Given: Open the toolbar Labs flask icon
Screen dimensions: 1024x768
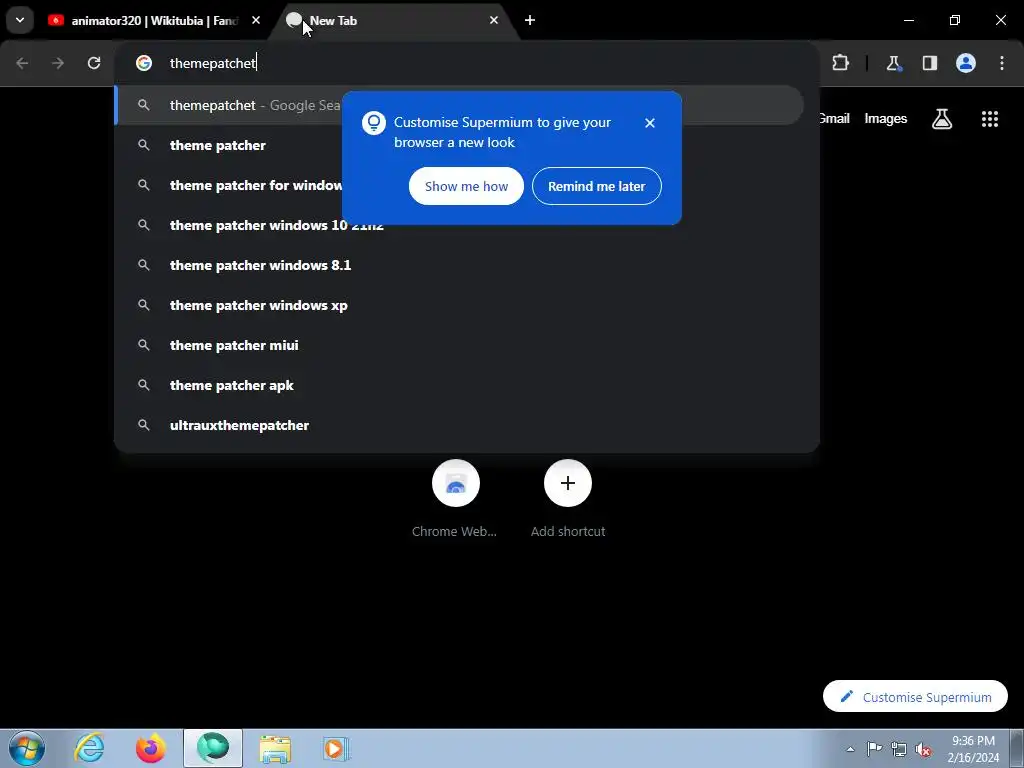Looking at the screenshot, I should pyautogui.click(x=893, y=63).
